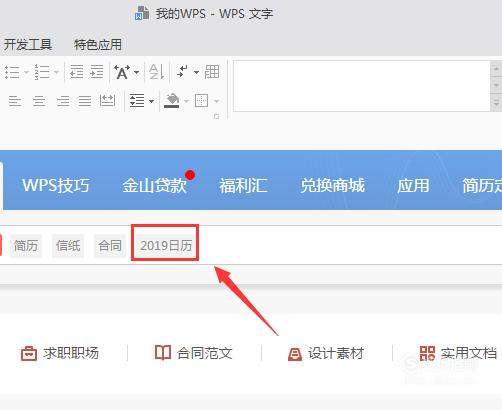Screen dimensions: 502x410
Task: Open the 特色应用 tab
Action: click(x=98, y=44)
